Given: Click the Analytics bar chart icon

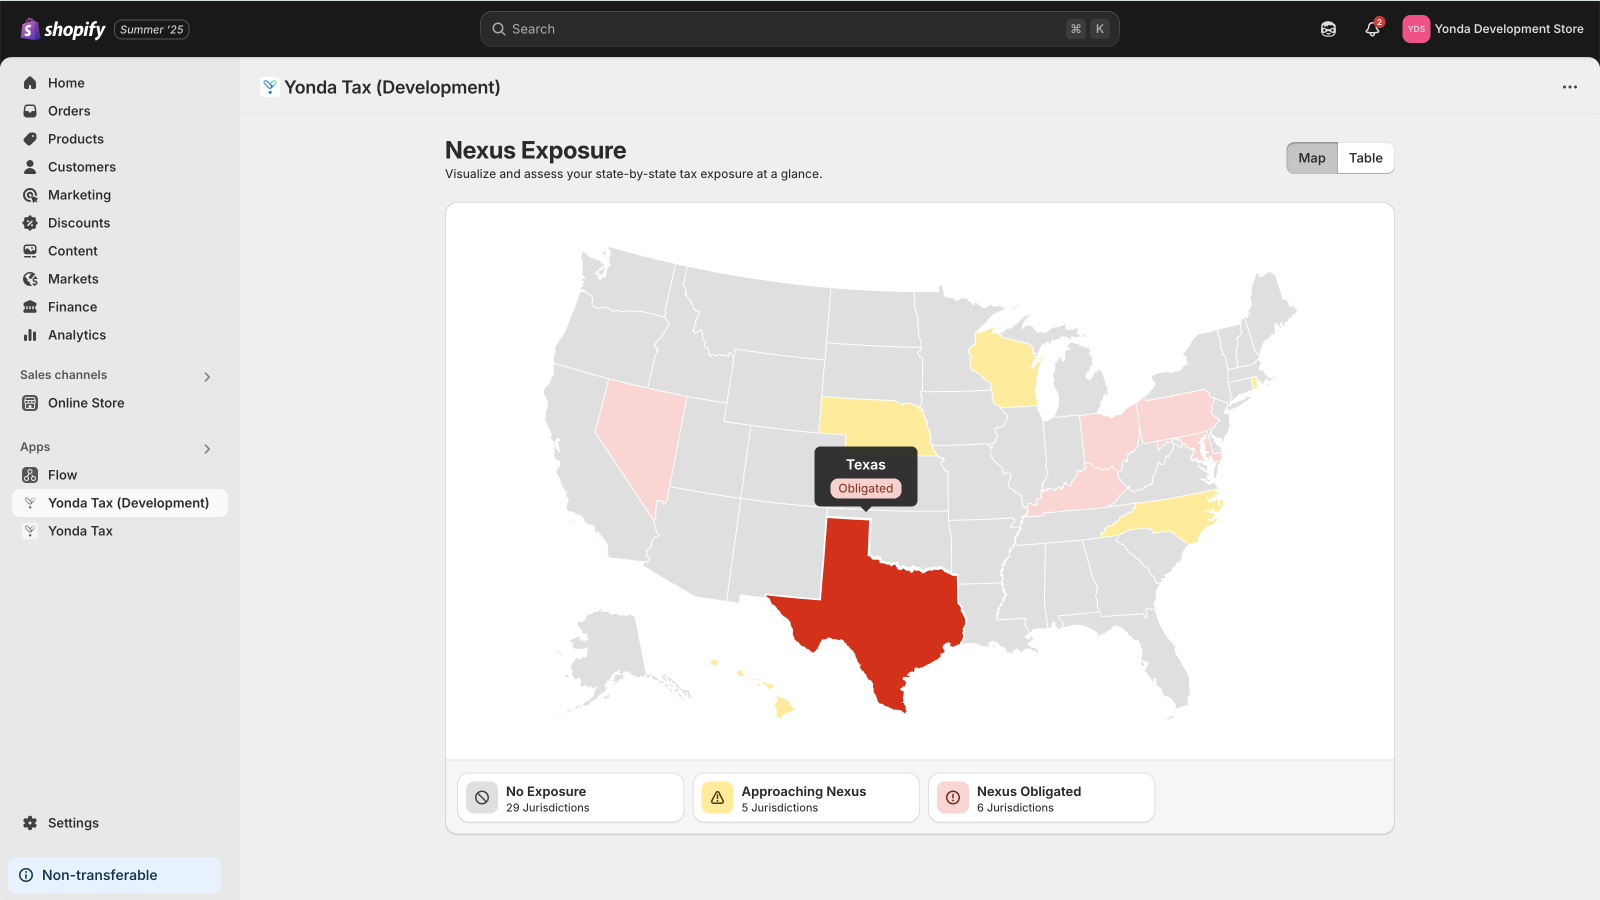Looking at the screenshot, I should click(30, 335).
